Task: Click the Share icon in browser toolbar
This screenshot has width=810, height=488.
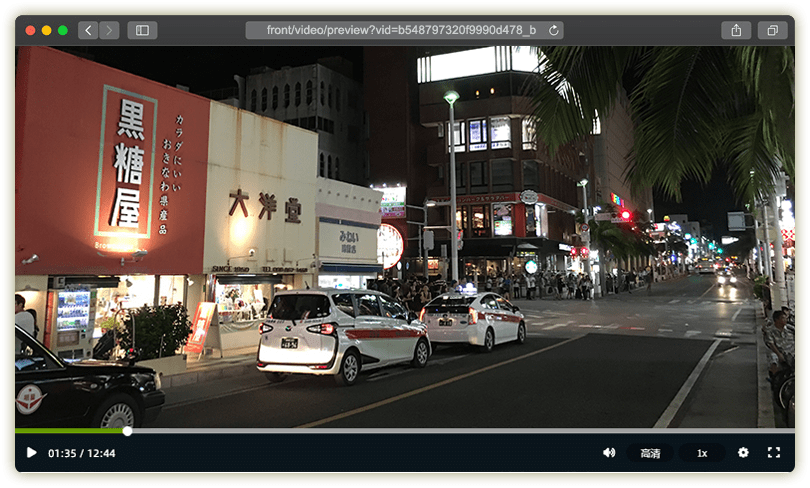Action: coord(736,30)
